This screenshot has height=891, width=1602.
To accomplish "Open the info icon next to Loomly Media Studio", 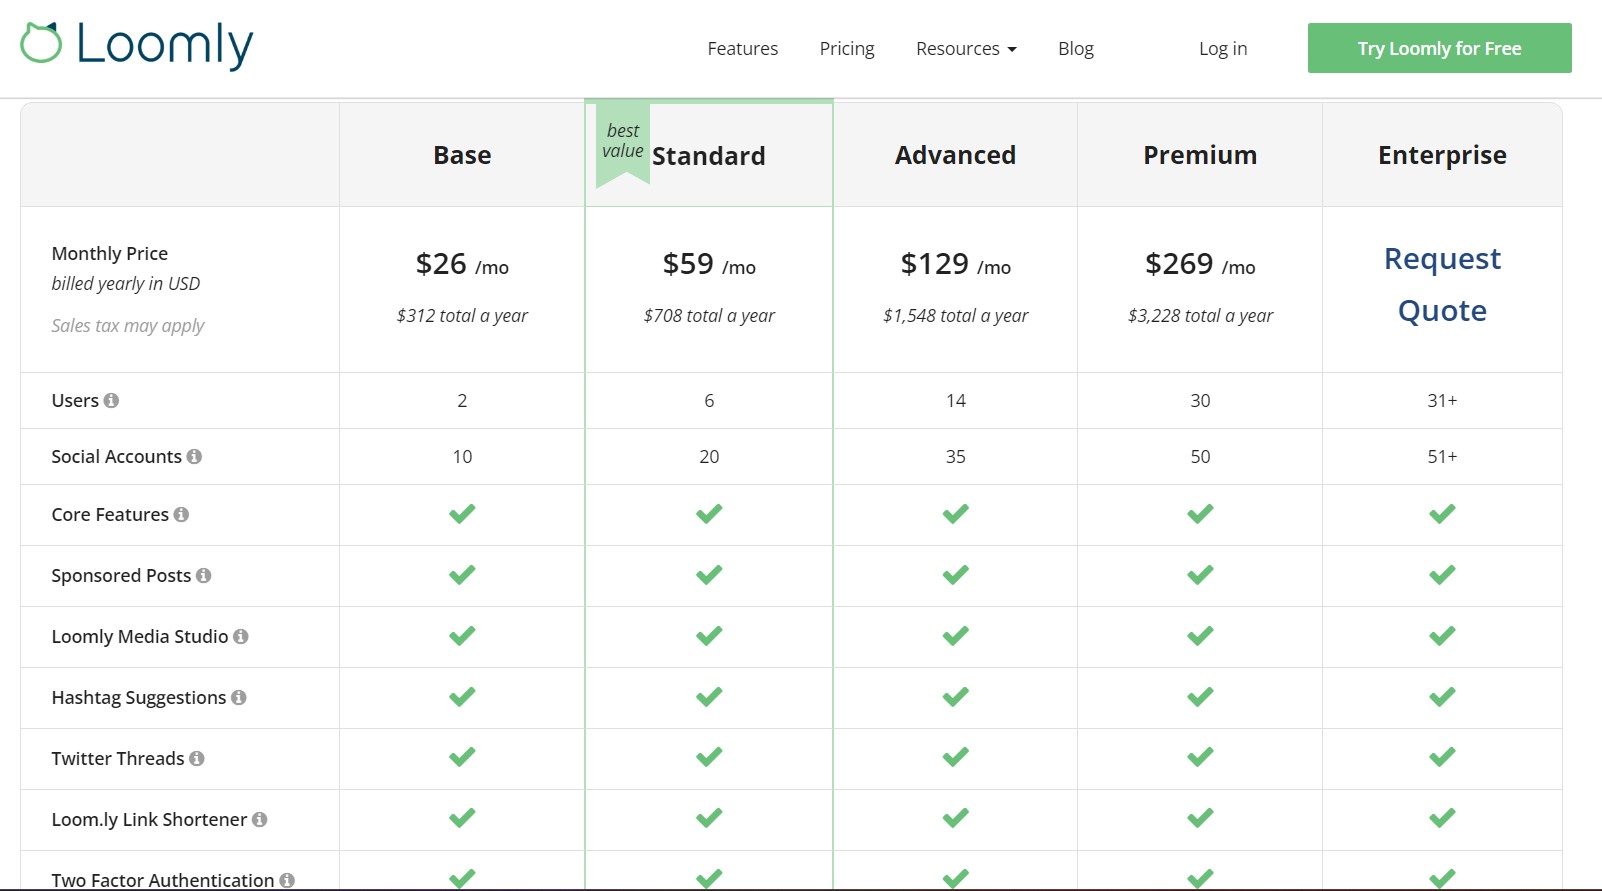I will (241, 636).
